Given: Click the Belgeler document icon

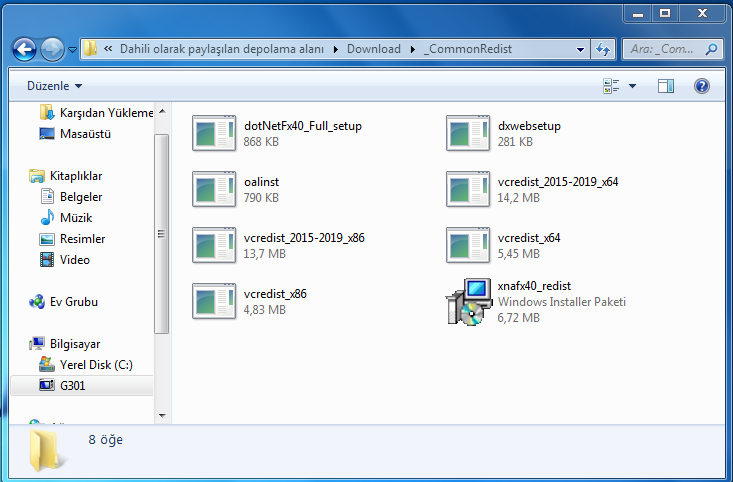Looking at the screenshot, I should click(47, 196).
